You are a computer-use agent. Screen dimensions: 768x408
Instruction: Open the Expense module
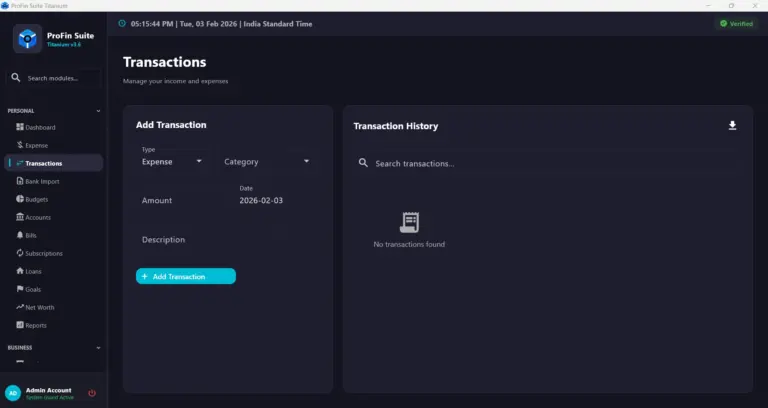[53, 145]
